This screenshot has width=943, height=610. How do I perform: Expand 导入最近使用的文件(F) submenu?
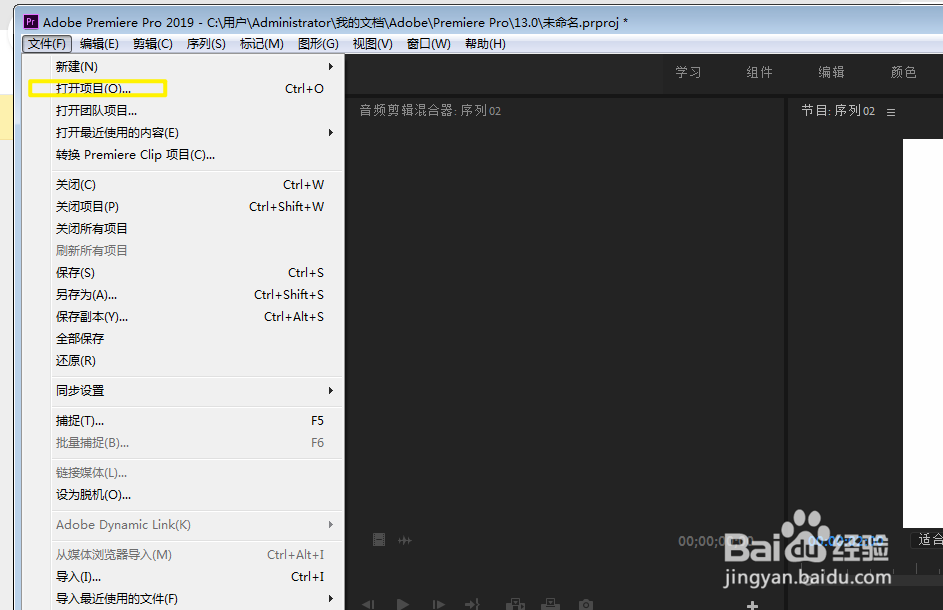click(183, 599)
